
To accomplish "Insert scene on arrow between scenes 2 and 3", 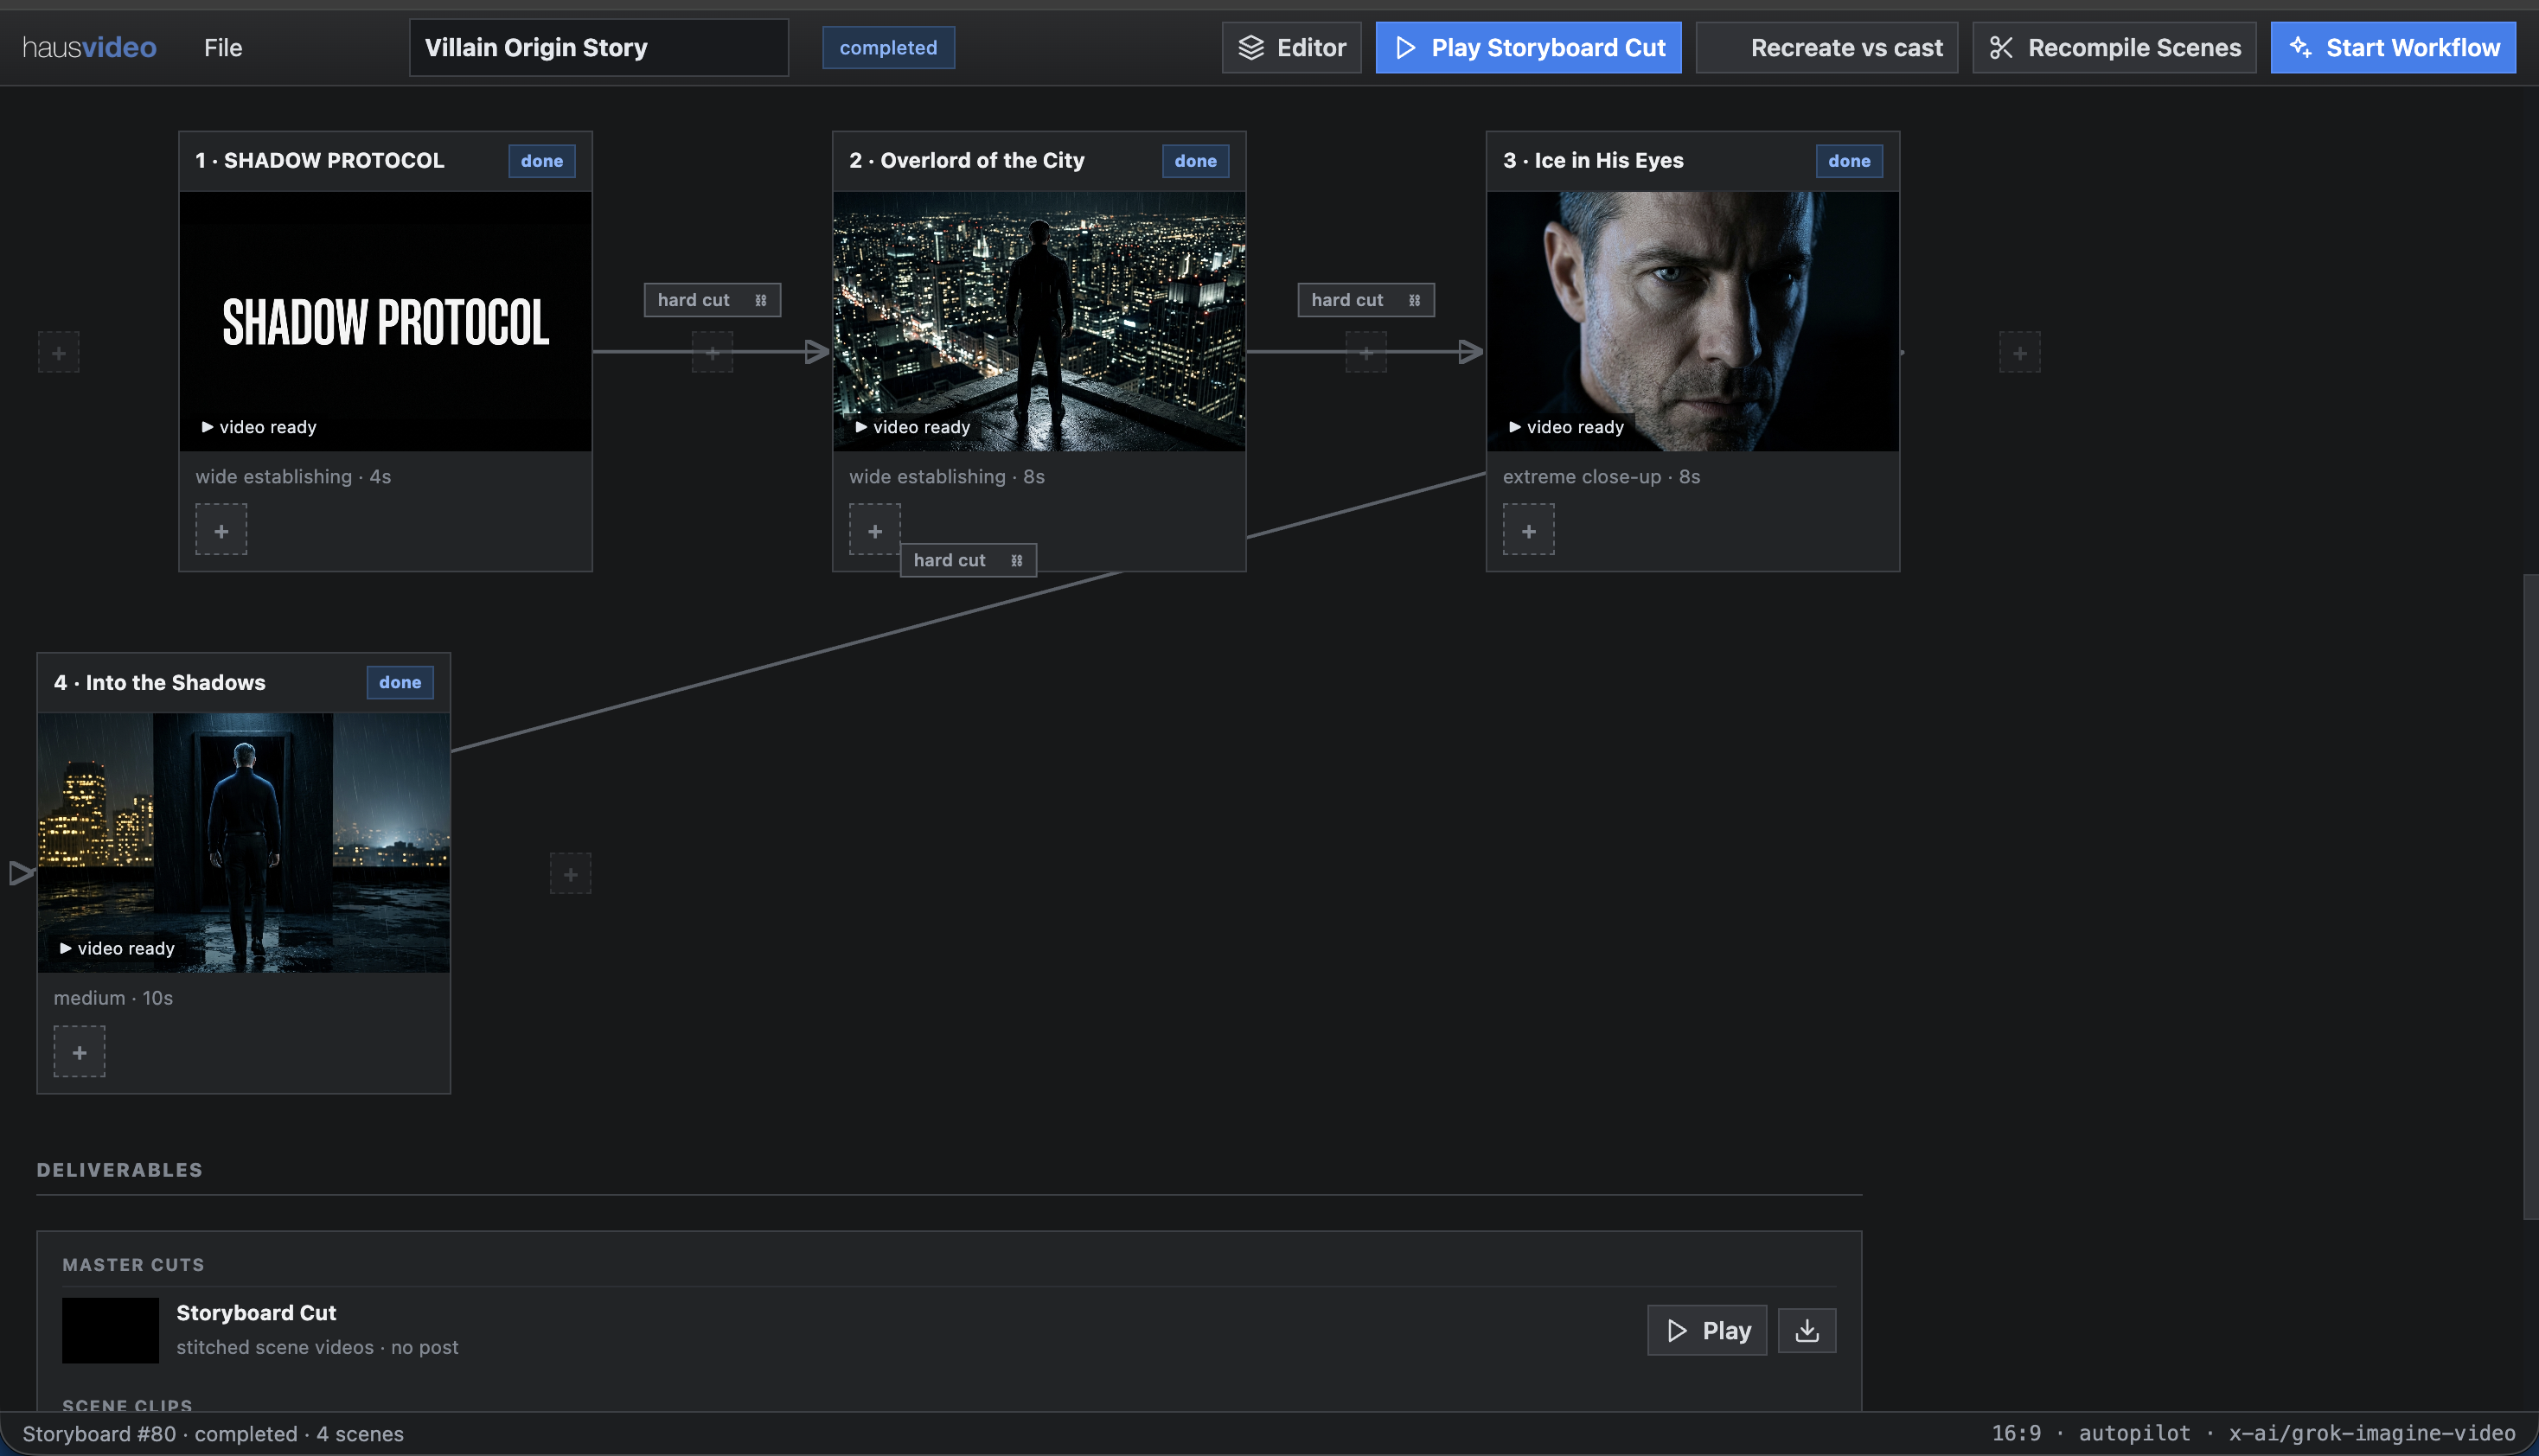I will [x=1366, y=353].
